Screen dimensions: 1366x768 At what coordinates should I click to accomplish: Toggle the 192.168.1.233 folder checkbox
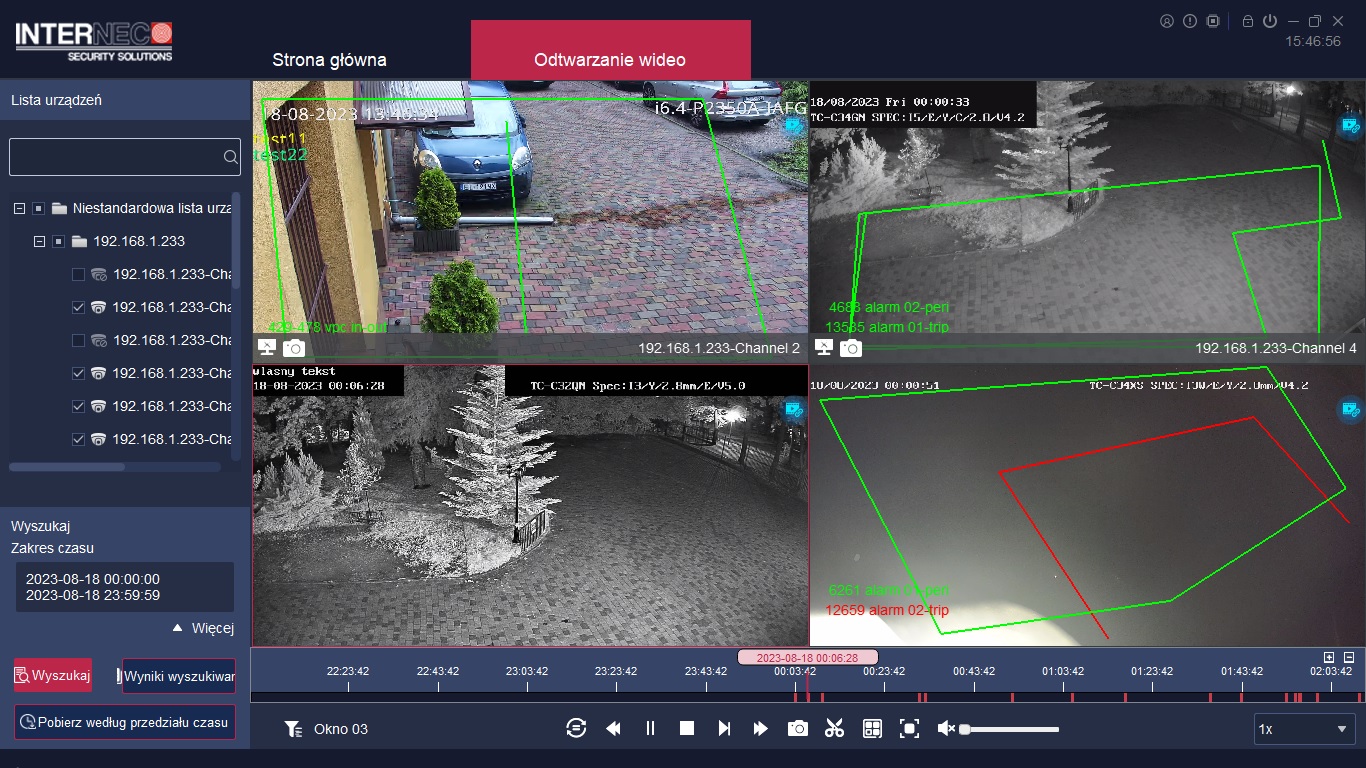(58, 241)
